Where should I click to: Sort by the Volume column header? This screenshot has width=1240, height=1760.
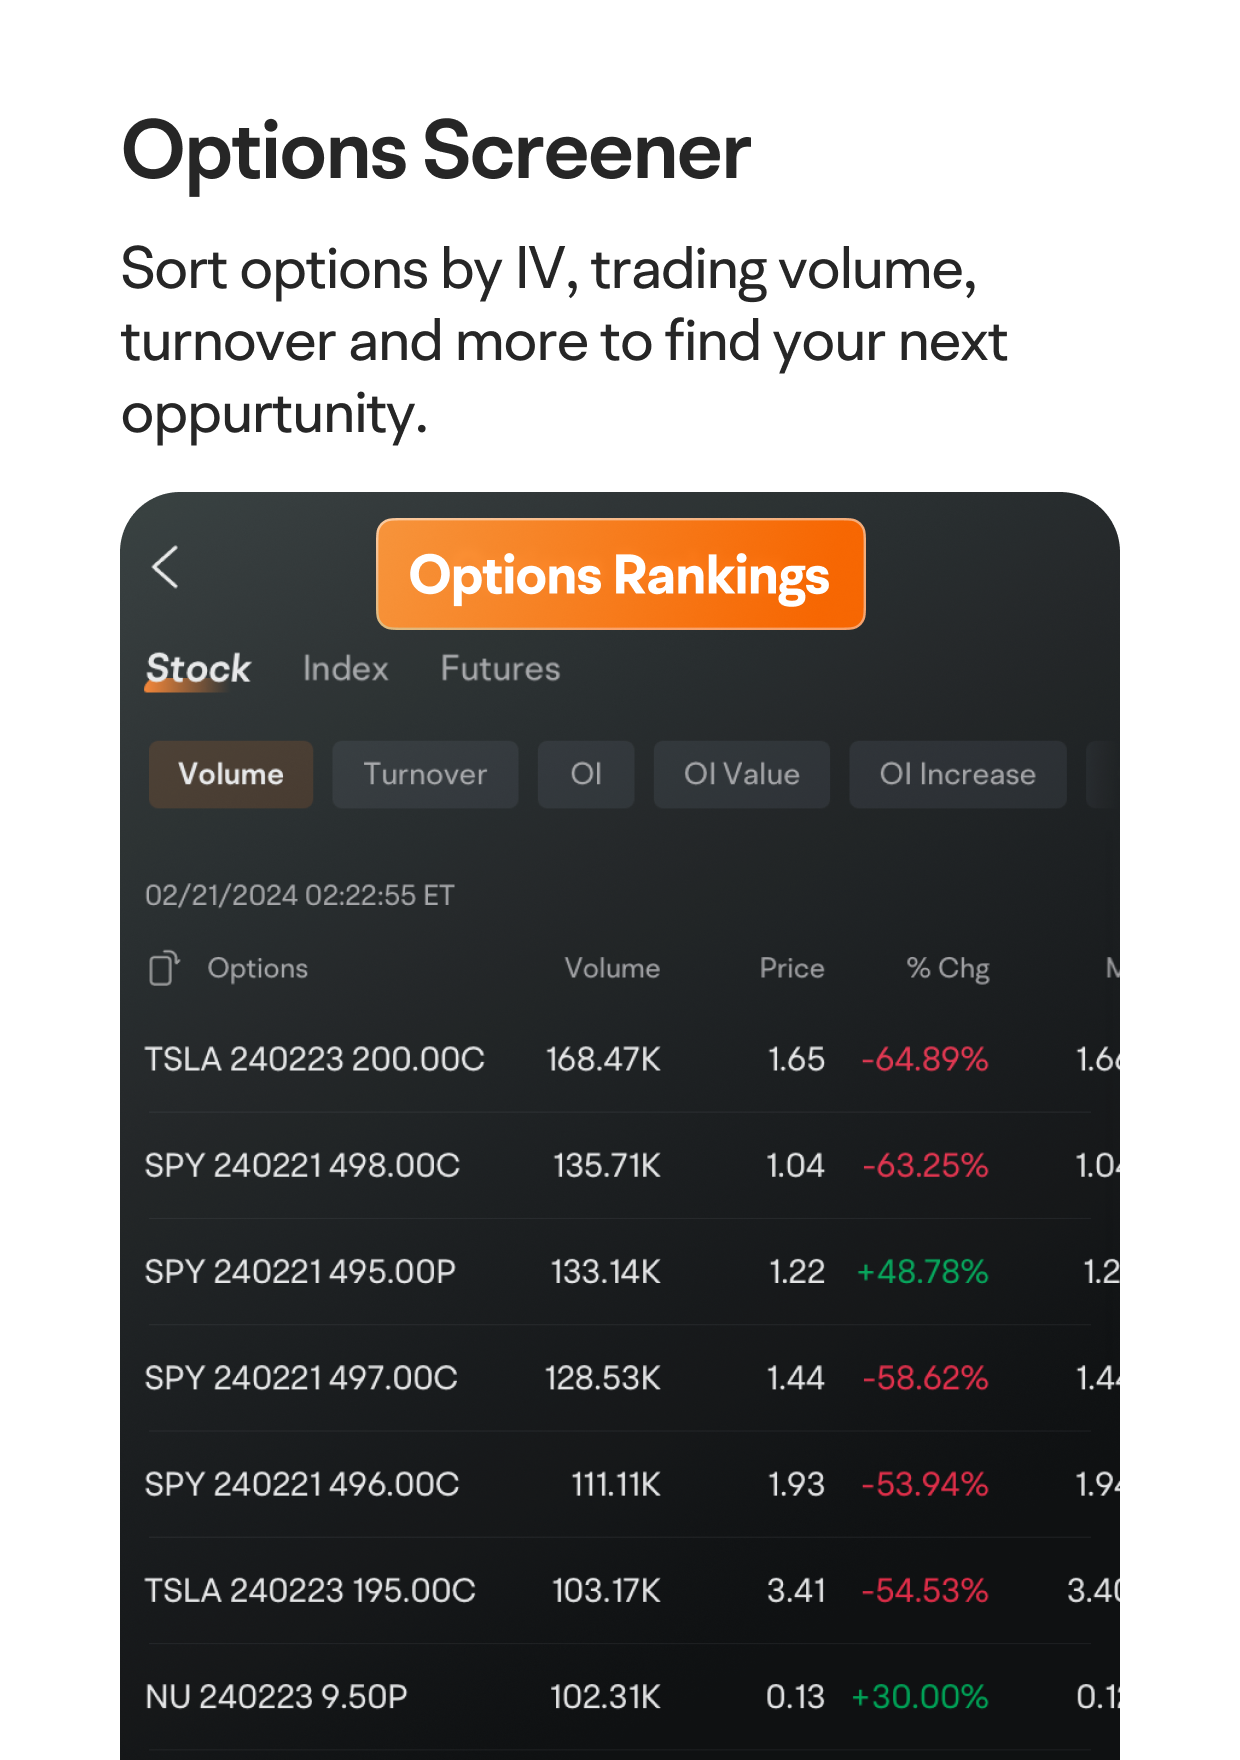612,968
